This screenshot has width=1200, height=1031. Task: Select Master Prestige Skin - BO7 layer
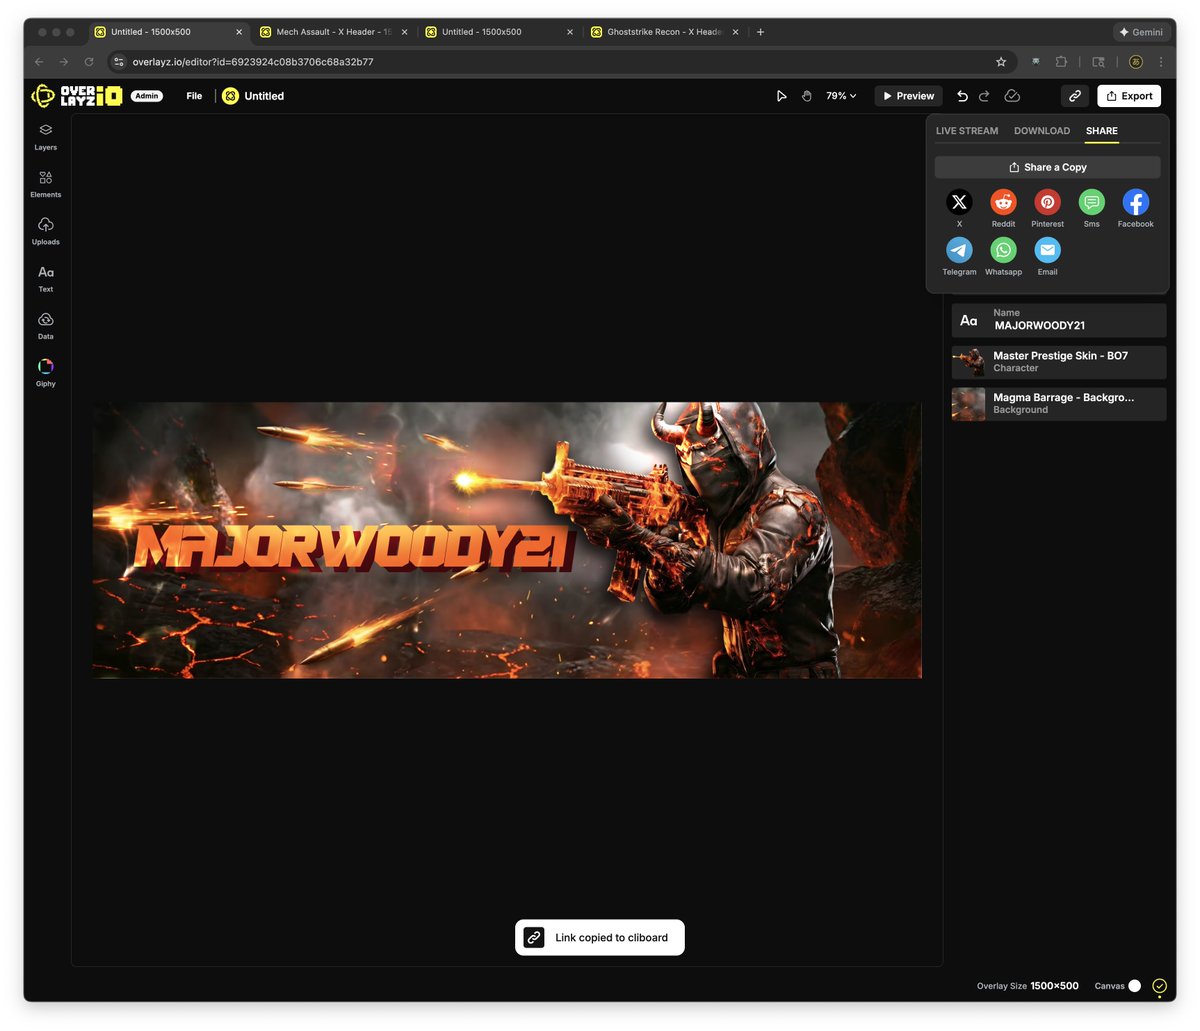pos(1059,362)
